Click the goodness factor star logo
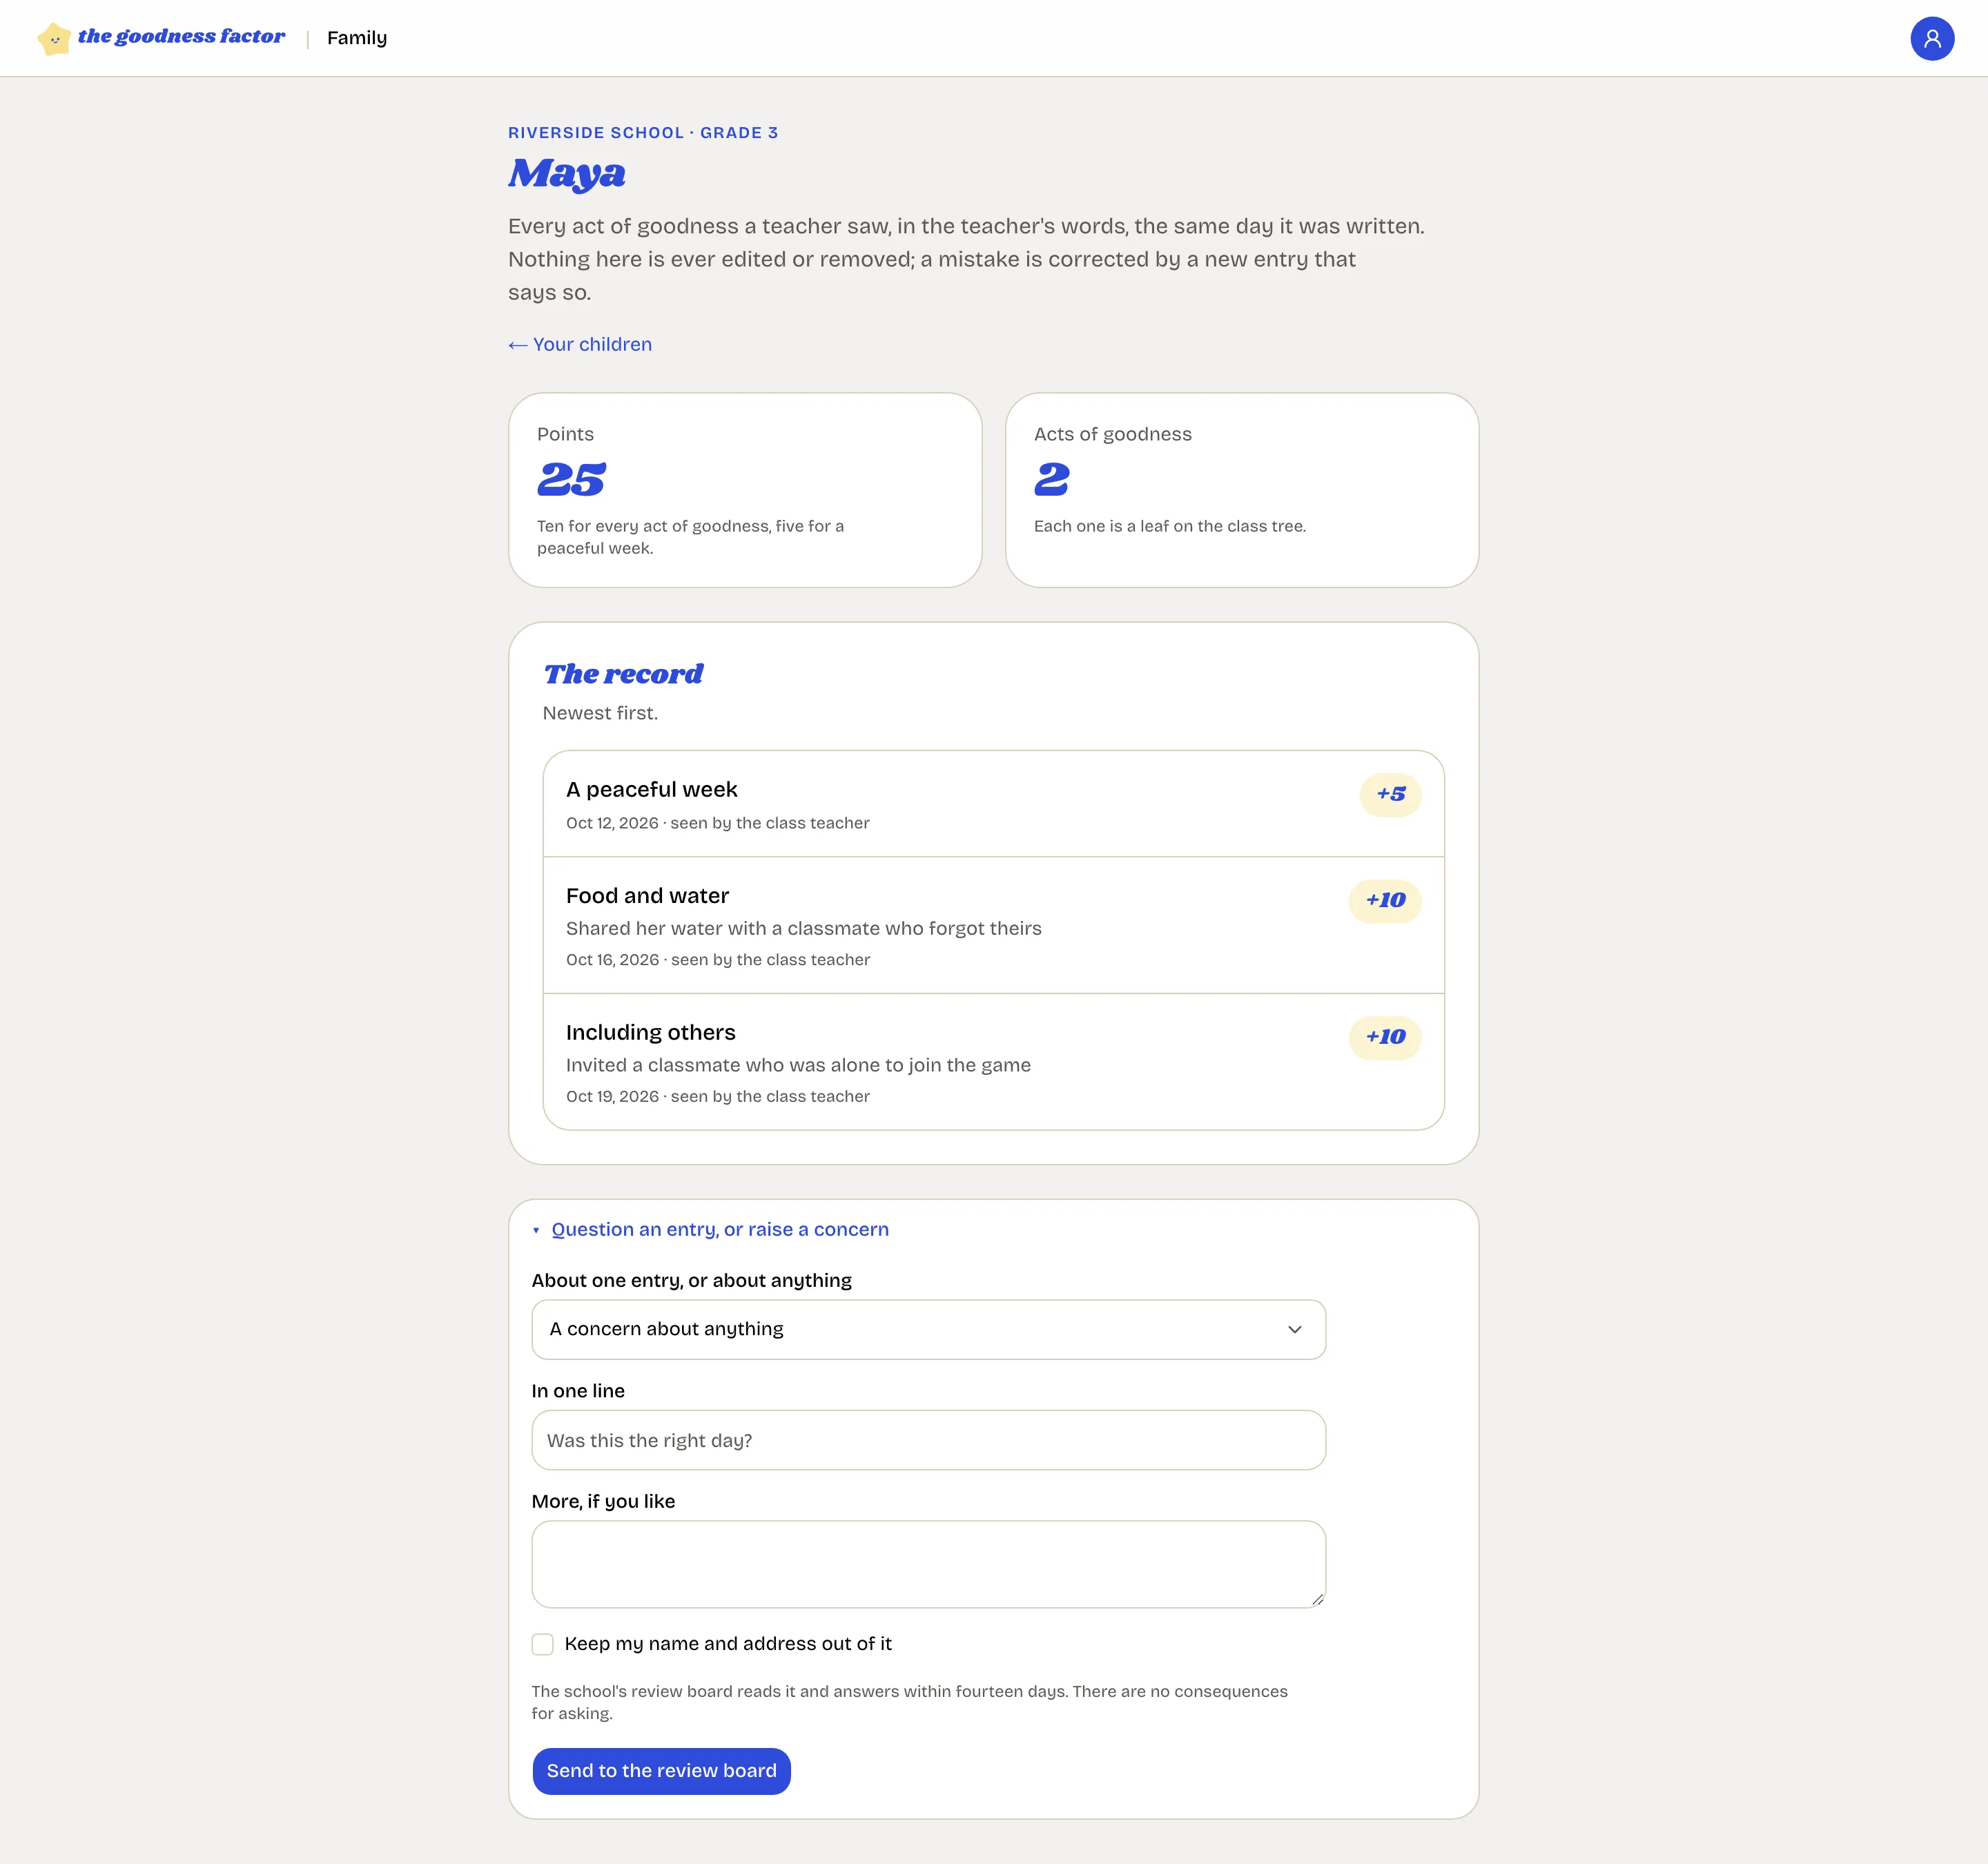Screen dimensions: 1988x1864 54,39
